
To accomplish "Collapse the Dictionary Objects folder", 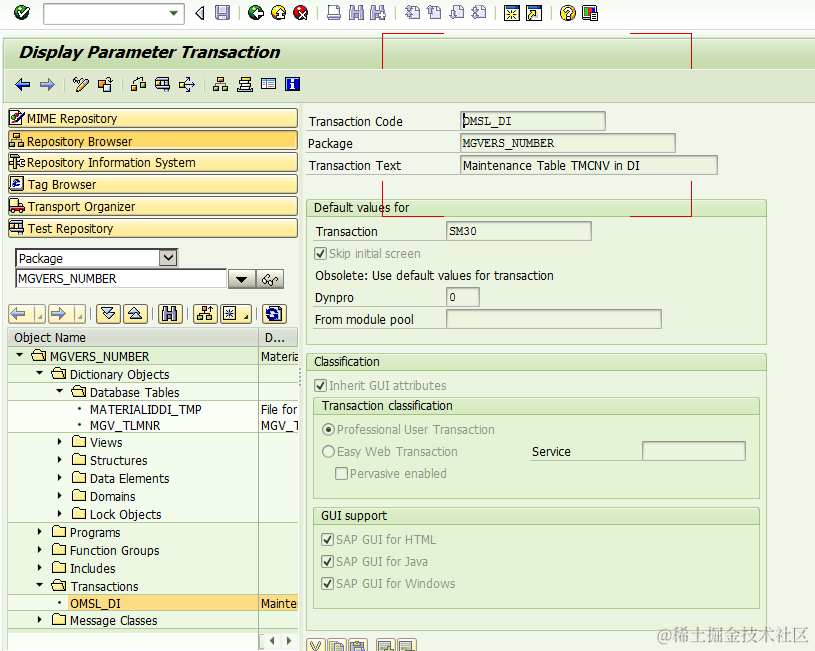I will [40, 373].
